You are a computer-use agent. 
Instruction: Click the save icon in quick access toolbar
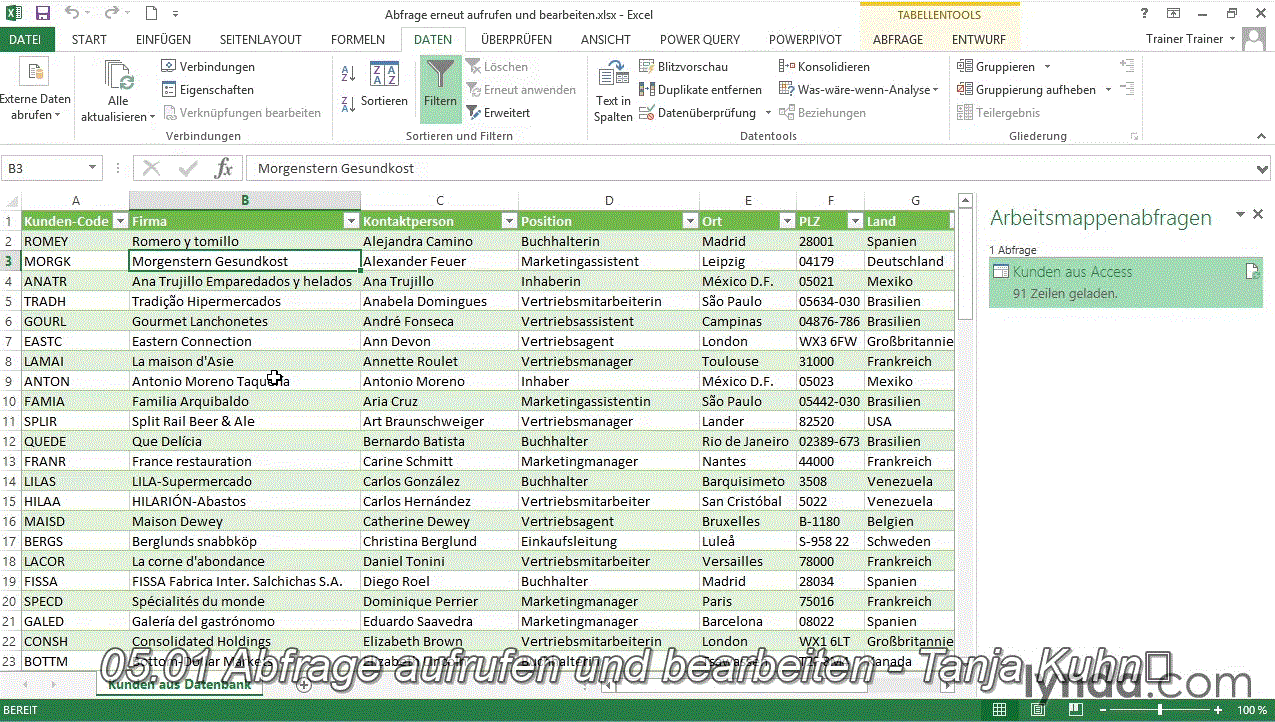click(43, 13)
